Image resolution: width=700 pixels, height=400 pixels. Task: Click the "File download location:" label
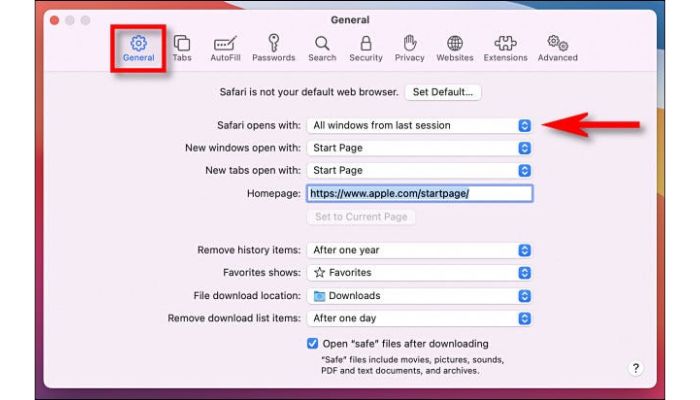click(x=247, y=296)
